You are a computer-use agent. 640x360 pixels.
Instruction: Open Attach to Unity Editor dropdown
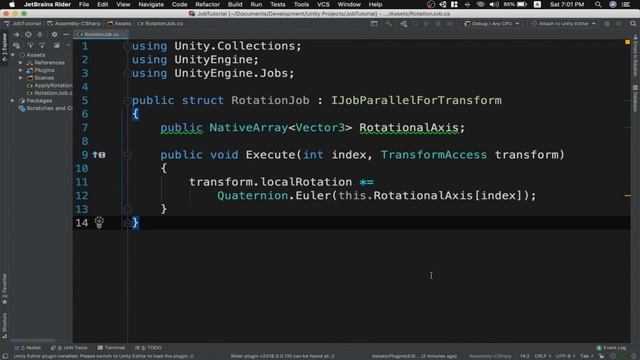(563, 24)
